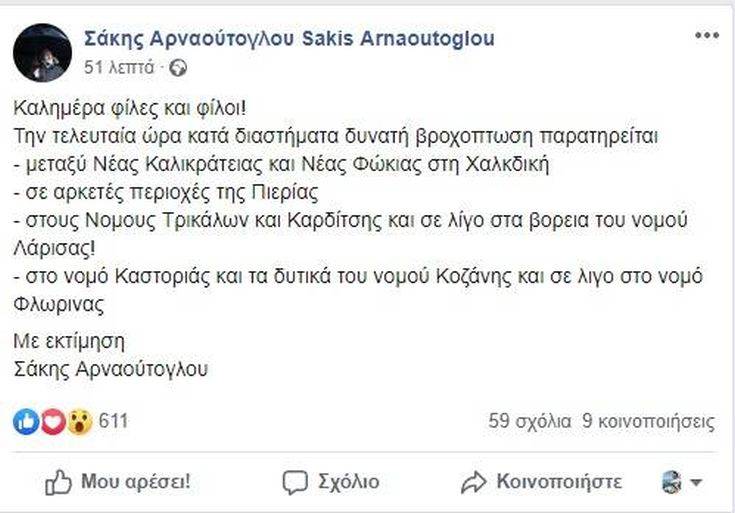Click the yellow Wow reaction emoji
The height and width of the screenshot is (513, 735).
tap(80, 422)
